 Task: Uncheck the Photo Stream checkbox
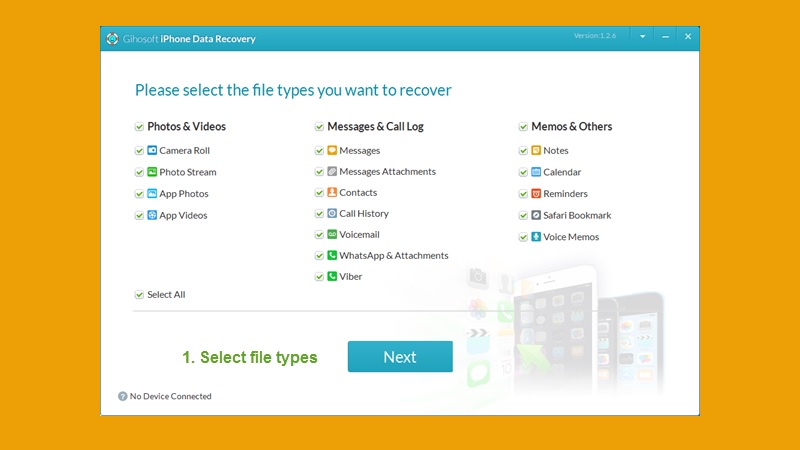tap(139, 172)
